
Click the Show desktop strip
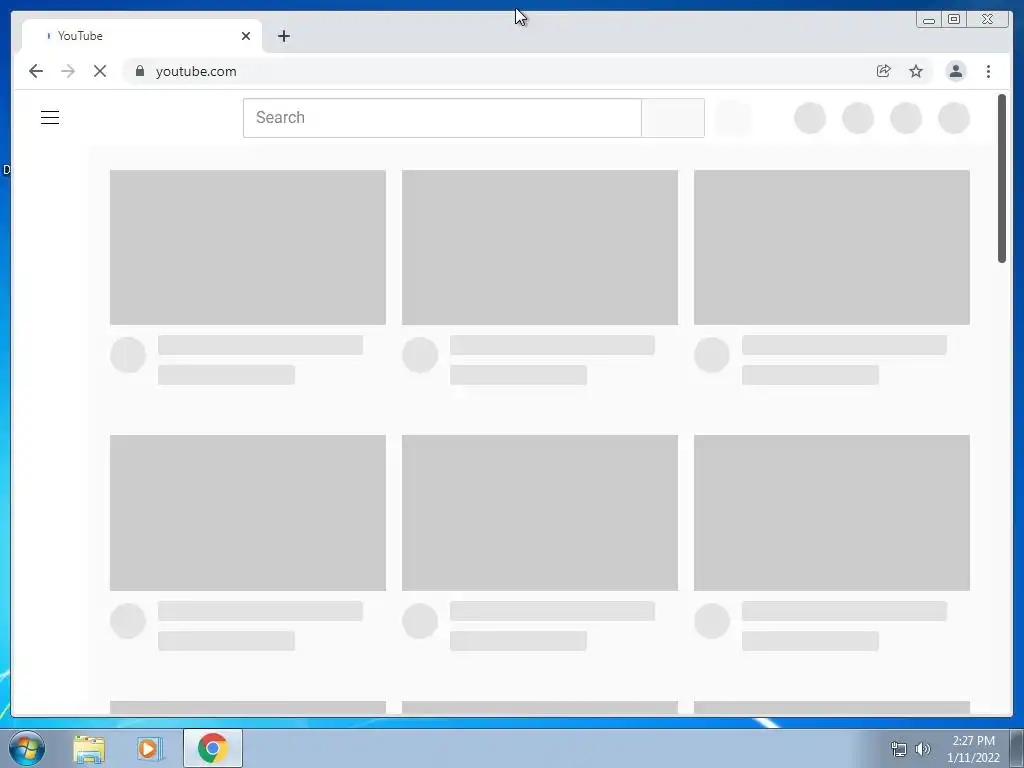[1017, 748]
